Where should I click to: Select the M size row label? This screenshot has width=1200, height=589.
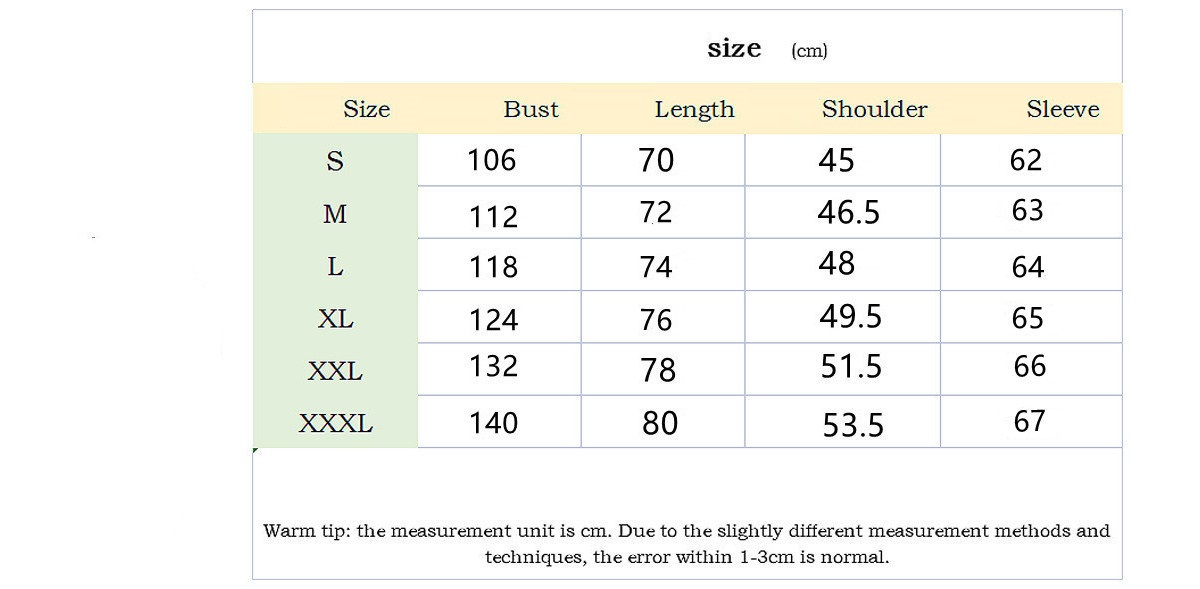(x=335, y=214)
